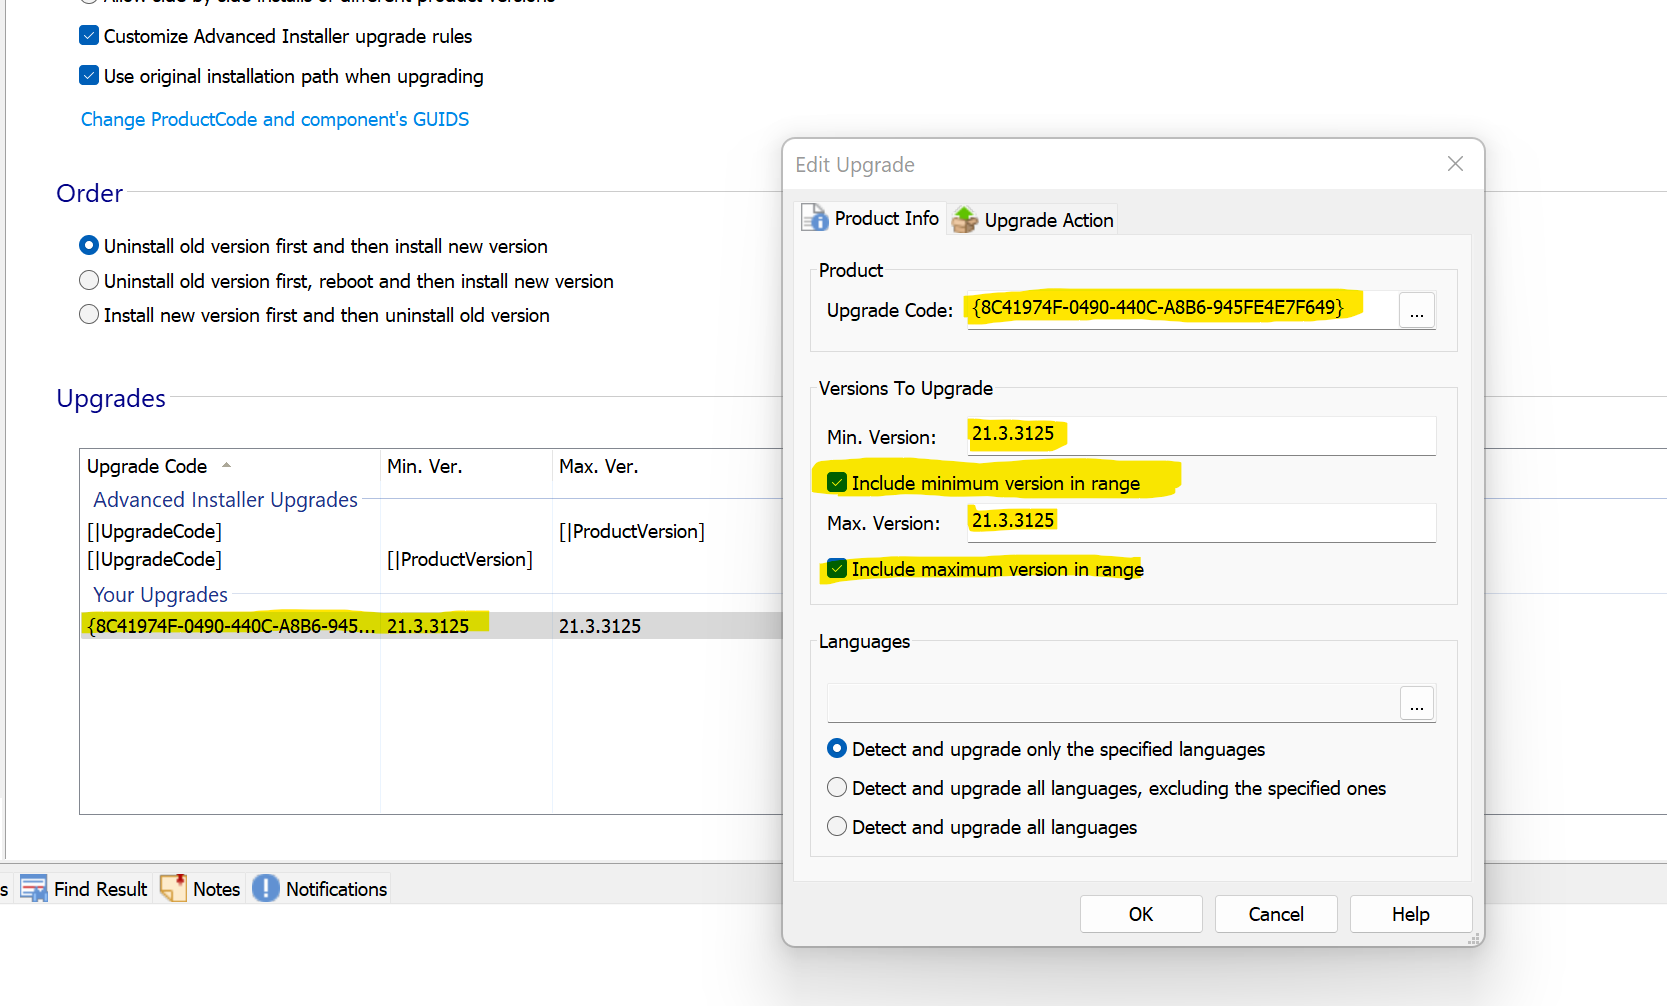The image size is (1667, 1006).
Task: Select Install new version first option
Action: (x=89, y=315)
